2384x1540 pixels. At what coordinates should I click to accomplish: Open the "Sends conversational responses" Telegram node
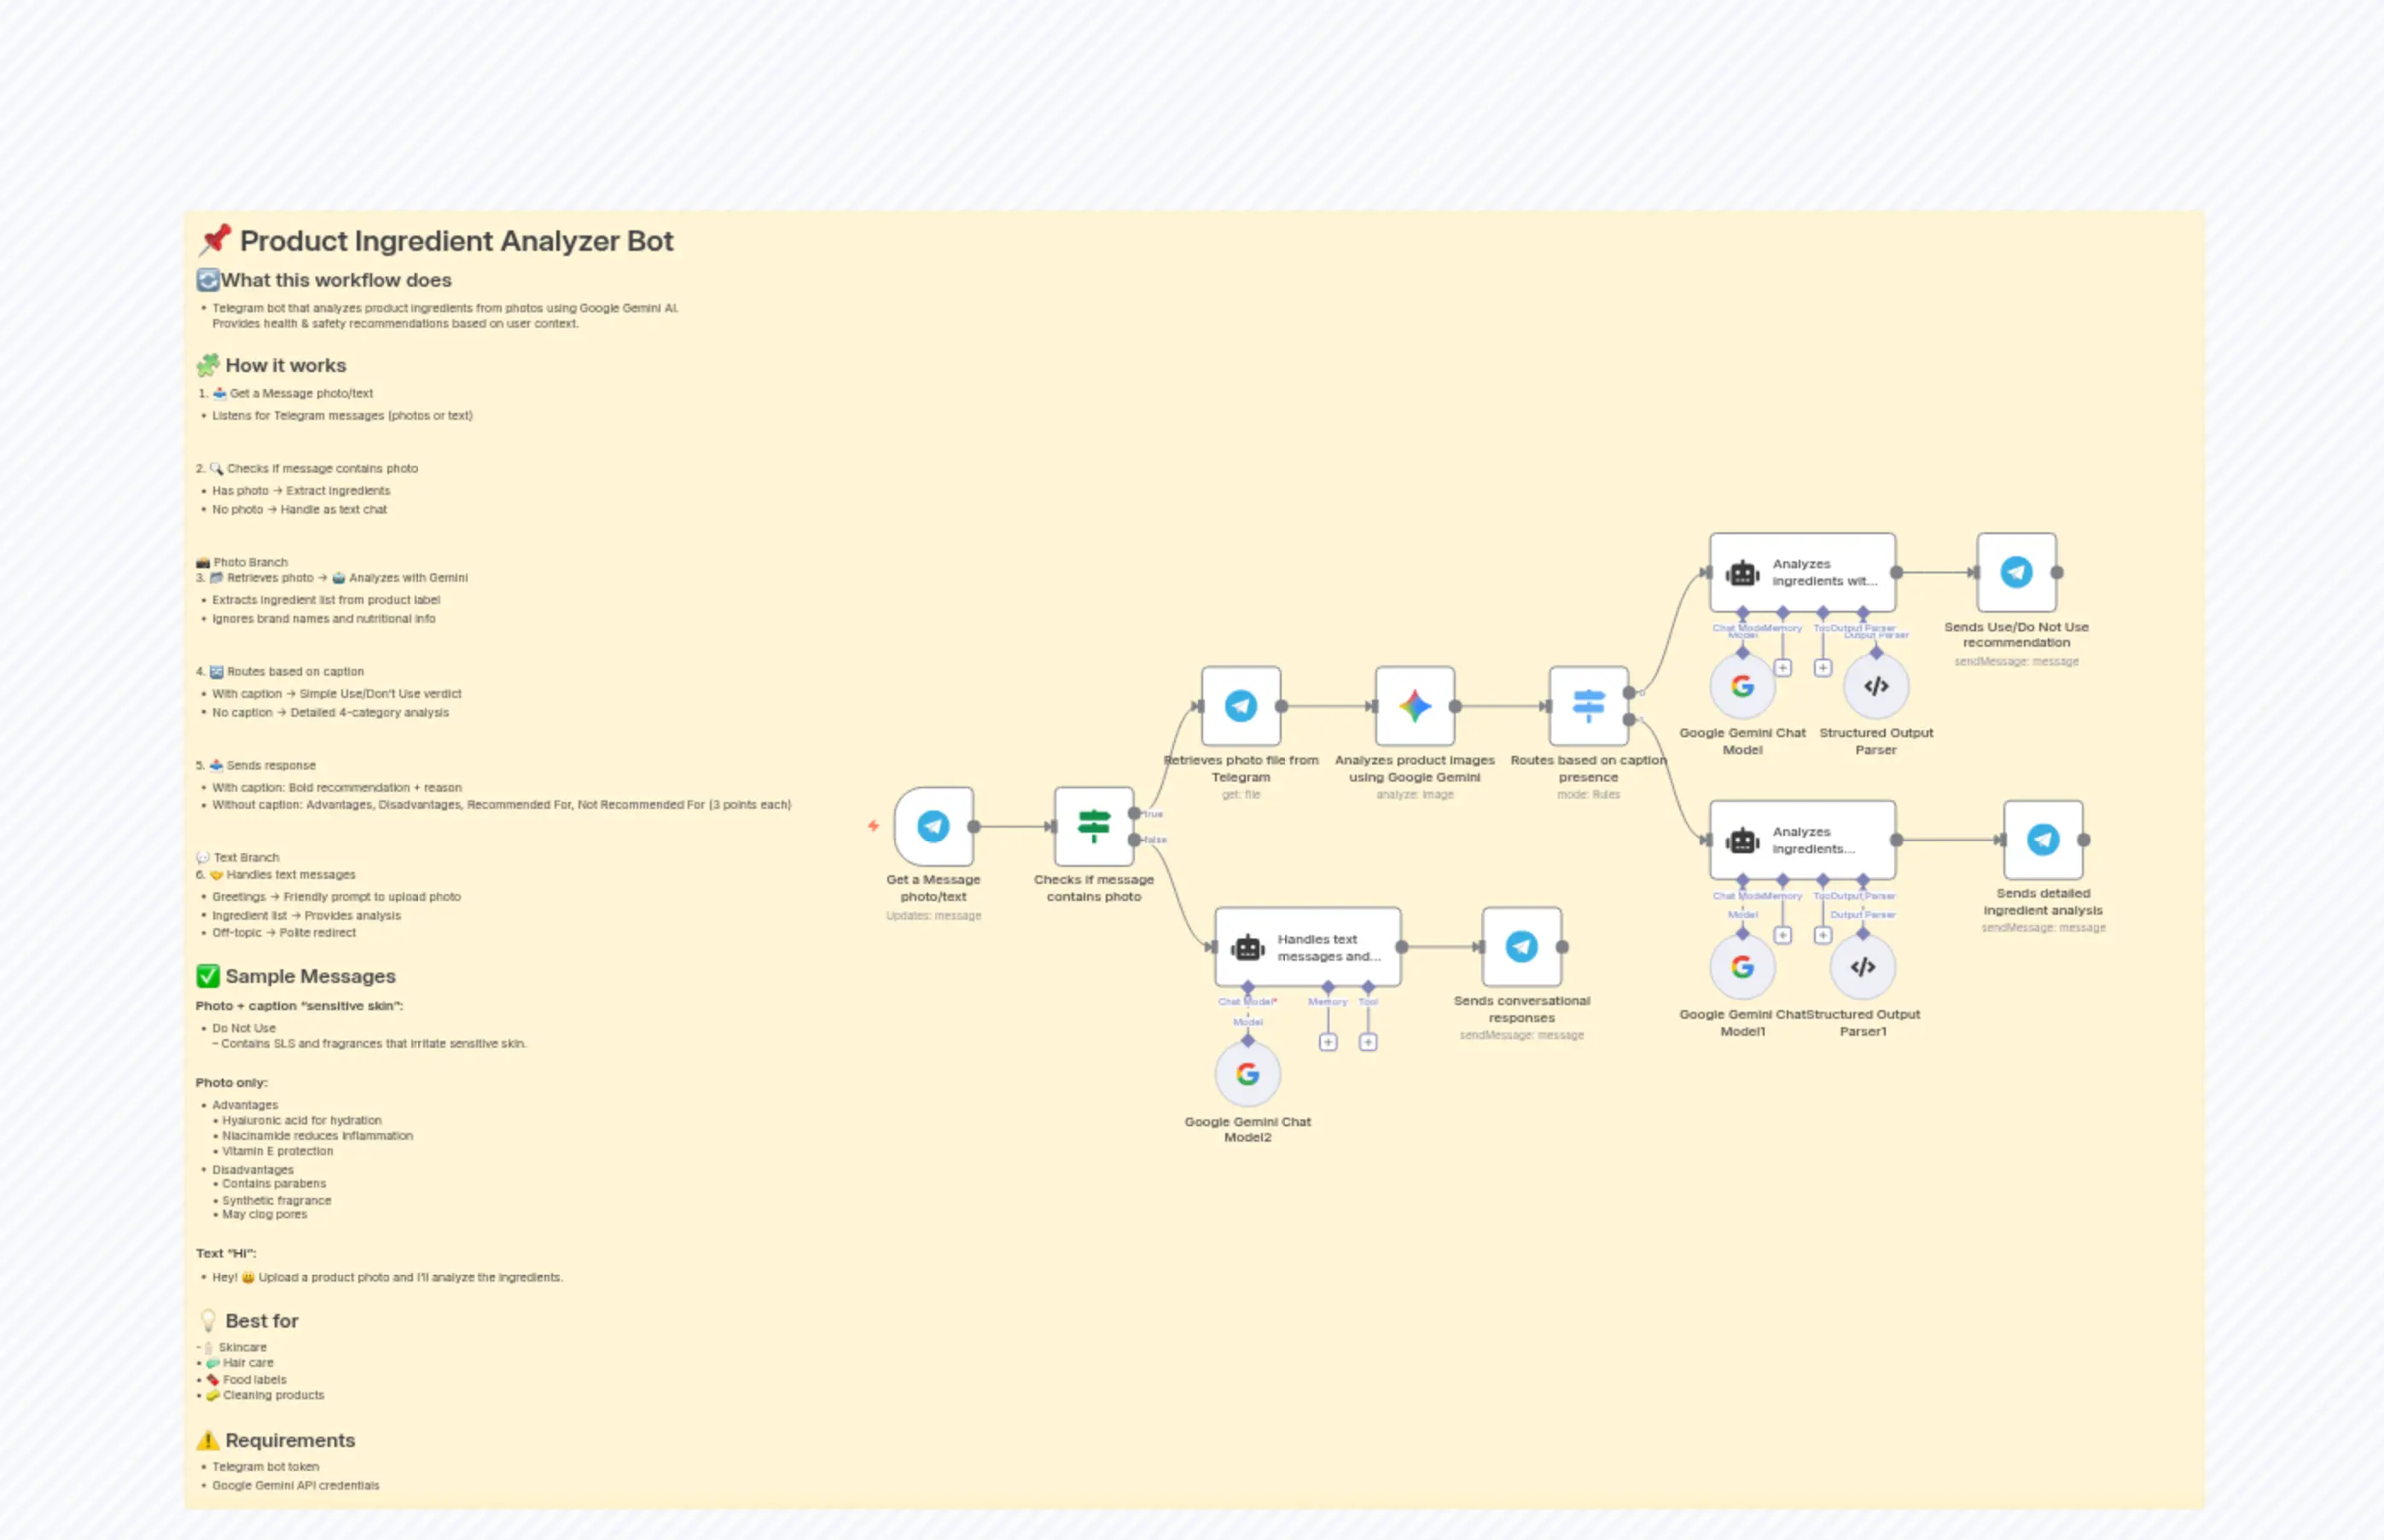click(x=1521, y=946)
